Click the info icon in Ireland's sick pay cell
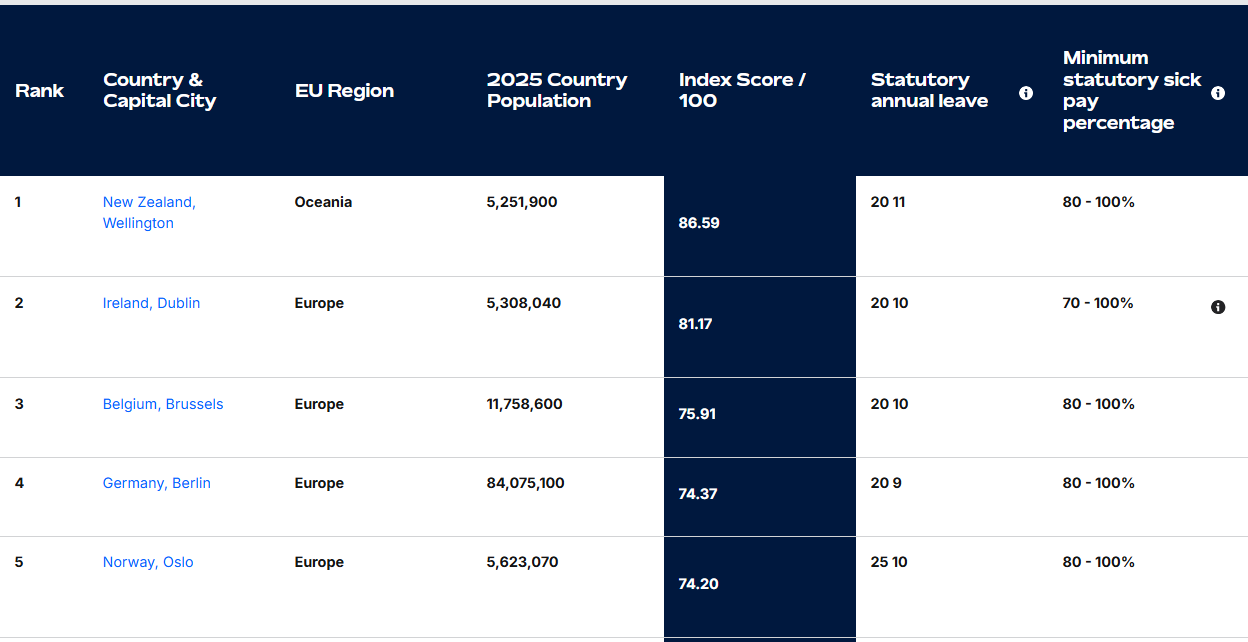The height and width of the screenshot is (642, 1248). [x=1218, y=307]
